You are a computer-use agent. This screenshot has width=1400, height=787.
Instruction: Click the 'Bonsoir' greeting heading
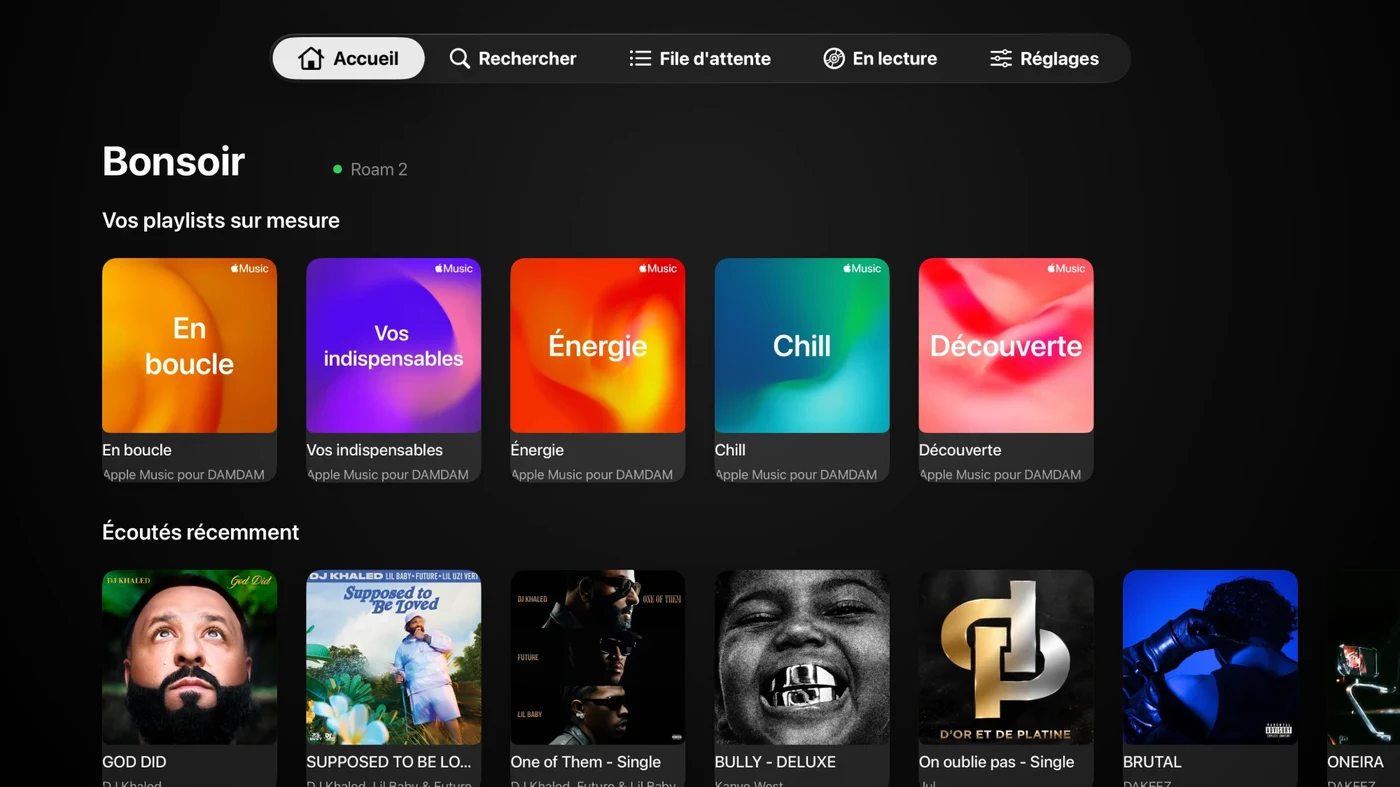pyautogui.click(x=174, y=162)
